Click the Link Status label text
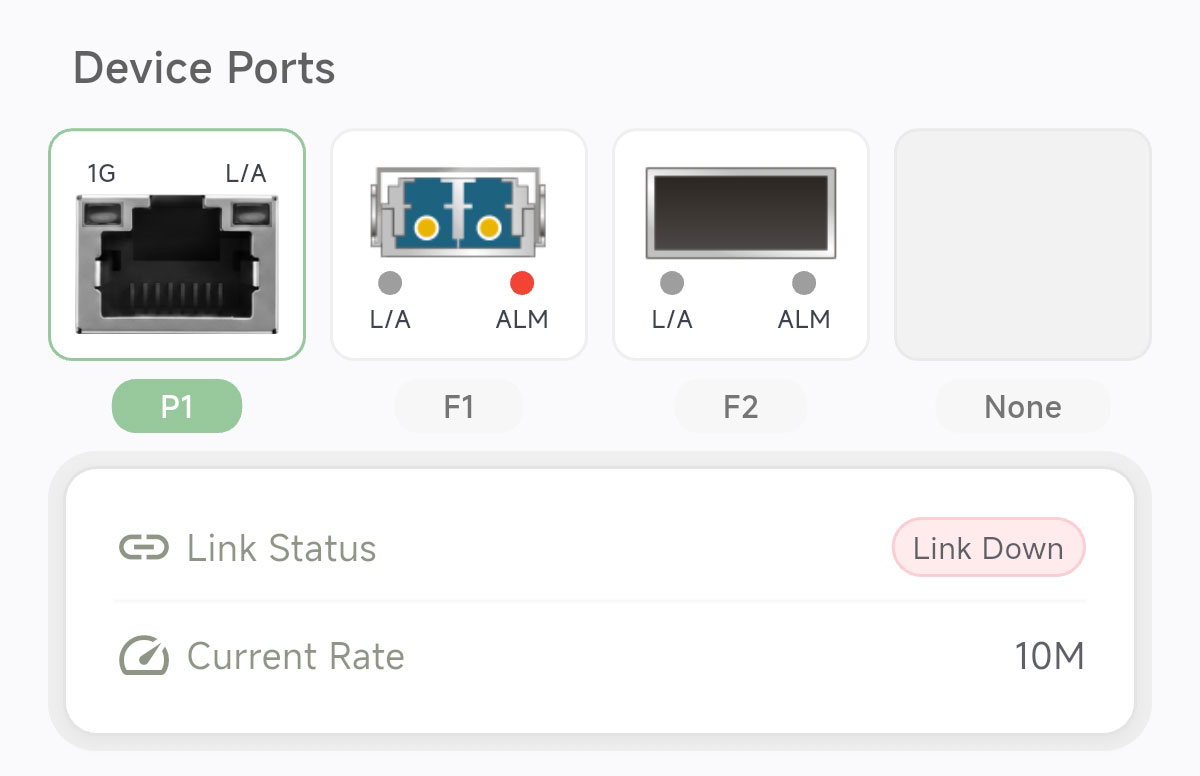This screenshot has width=1200, height=776. point(281,548)
